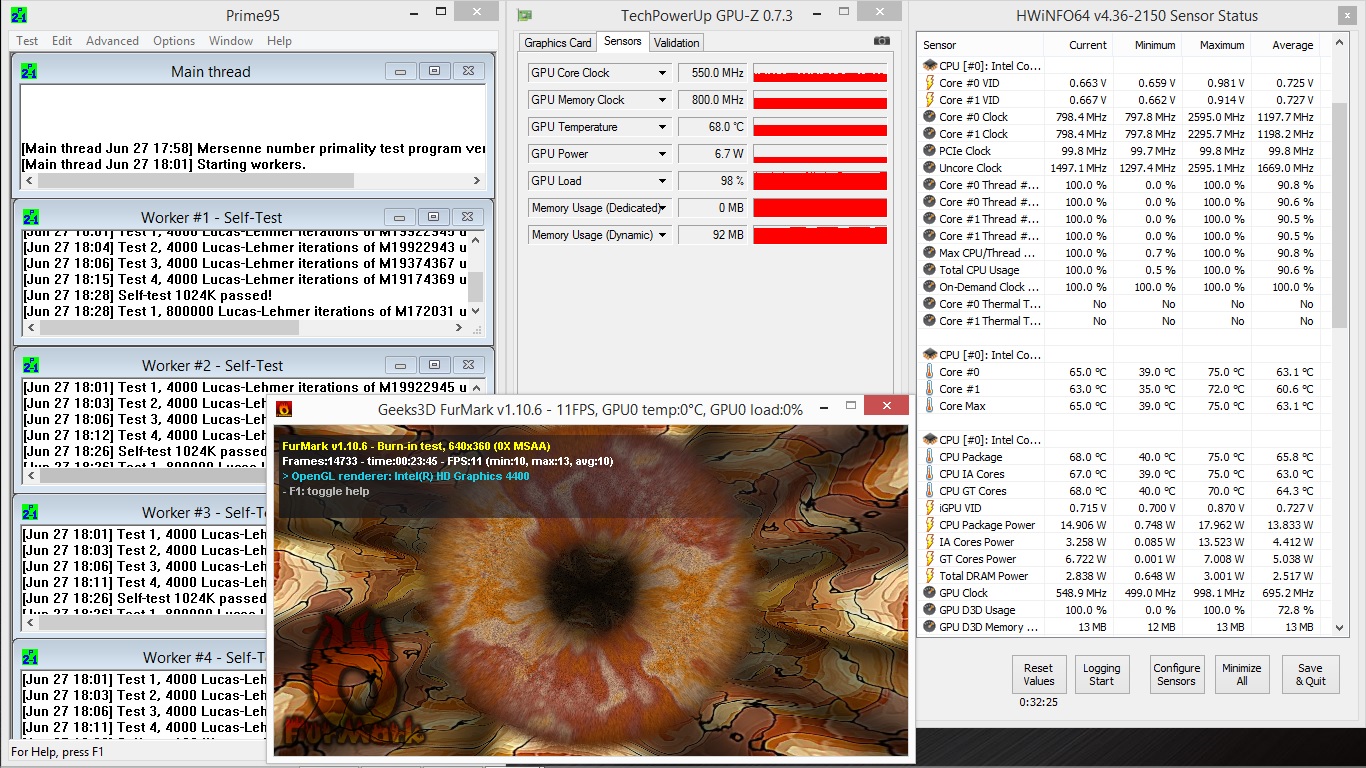Click the Worker #3 window icon

click(29, 512)
